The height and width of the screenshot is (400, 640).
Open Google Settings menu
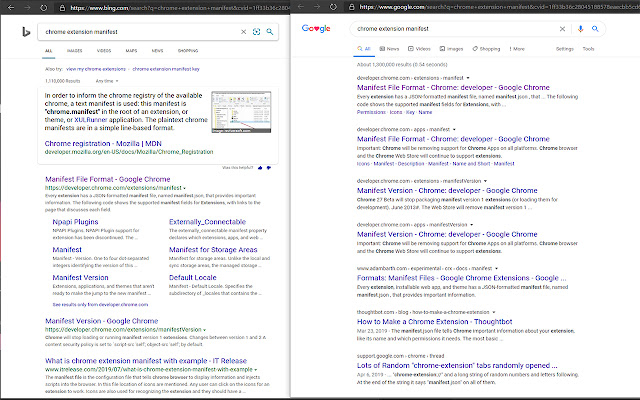[565, 49]
